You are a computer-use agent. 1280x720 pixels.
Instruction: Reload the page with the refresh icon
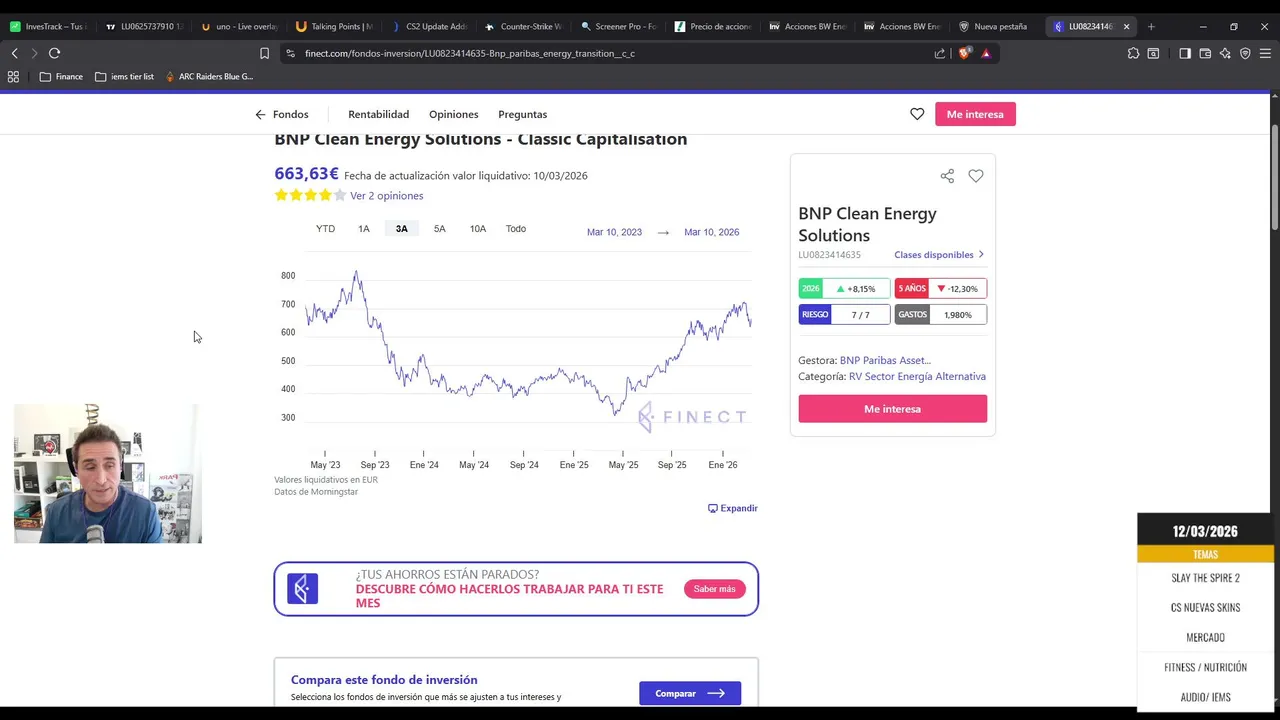(x=54, y=53)
